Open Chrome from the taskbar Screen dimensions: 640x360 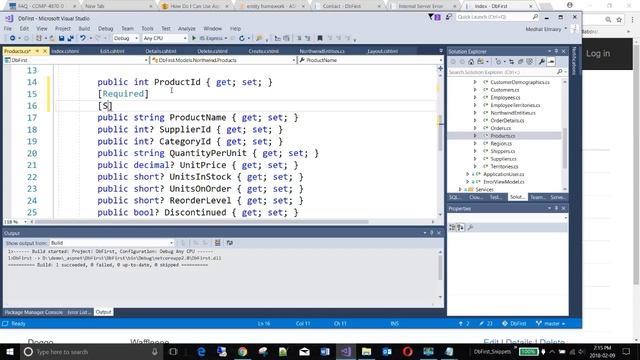click(242, 351)
